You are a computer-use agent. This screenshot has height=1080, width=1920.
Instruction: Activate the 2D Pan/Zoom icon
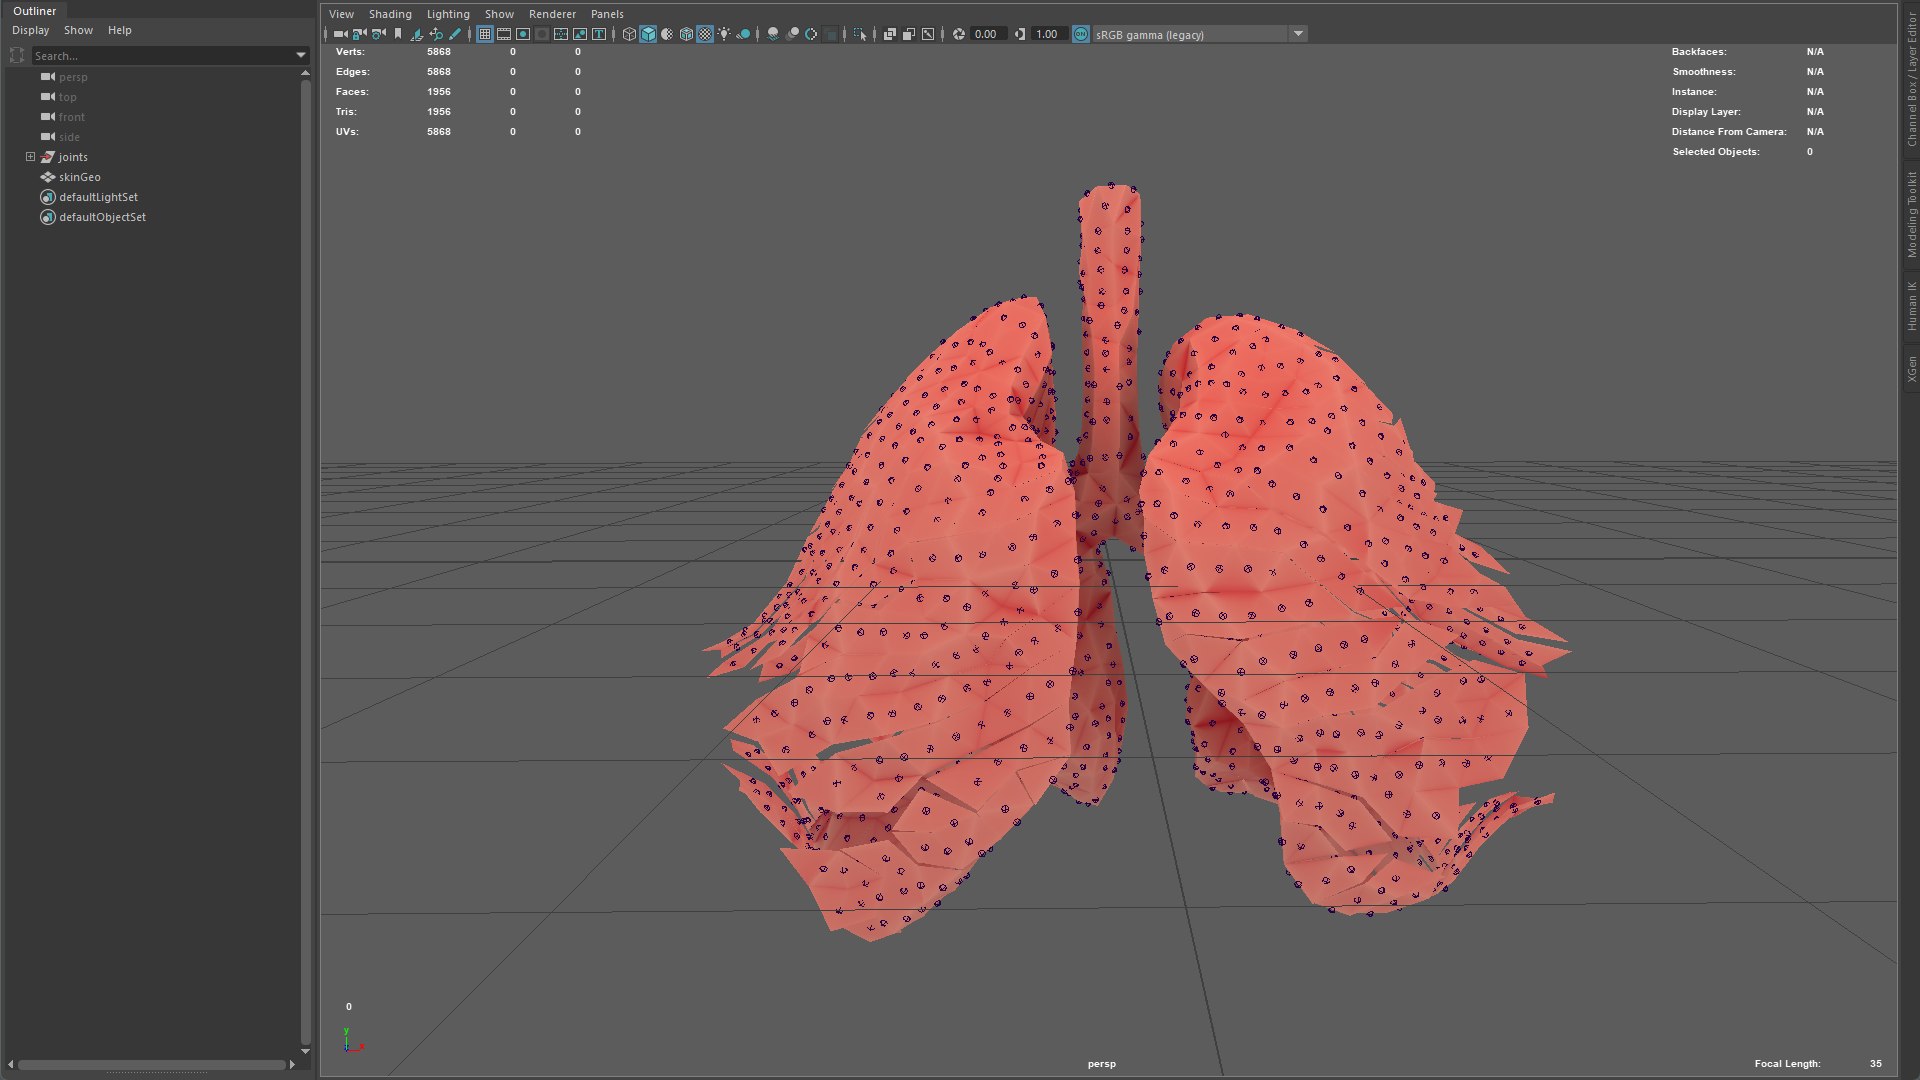pyautogui.click(x=436, y=34)
